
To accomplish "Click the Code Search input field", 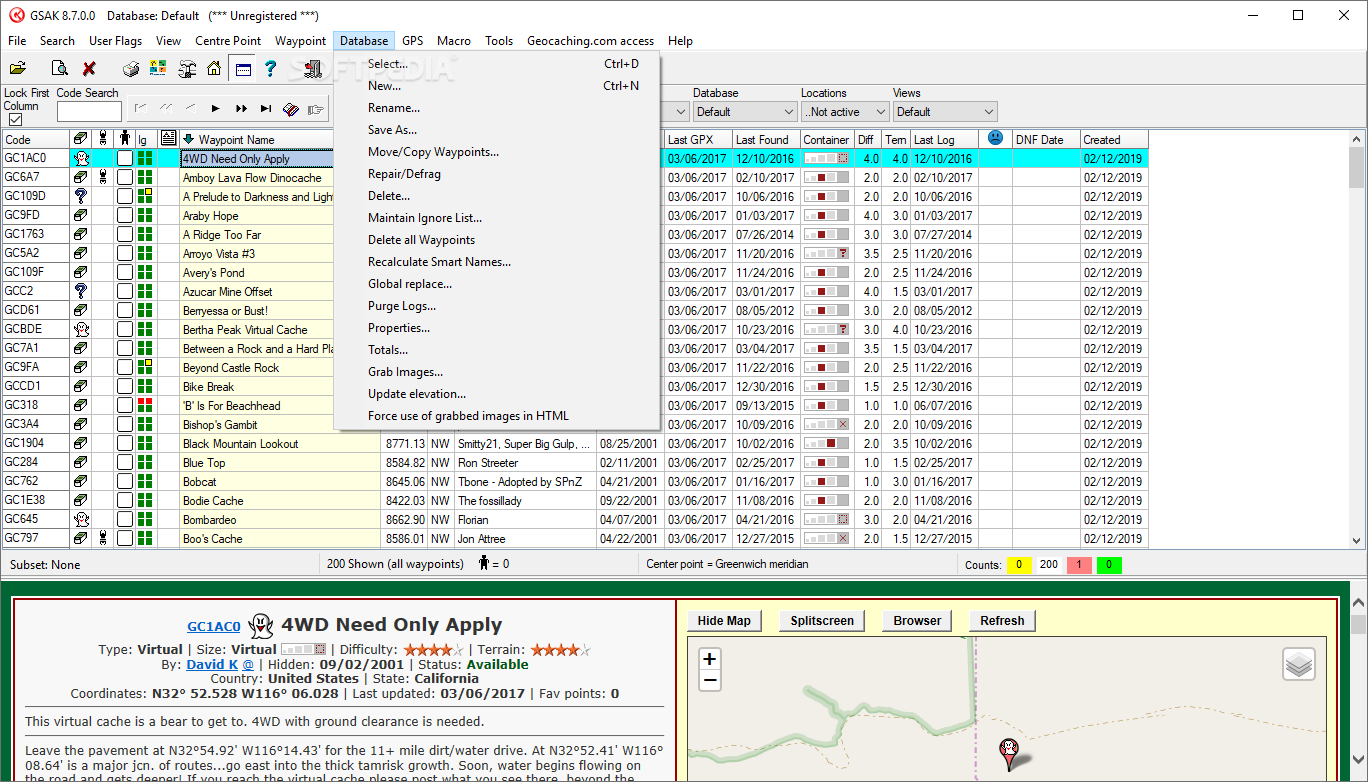I will point(89,112).
